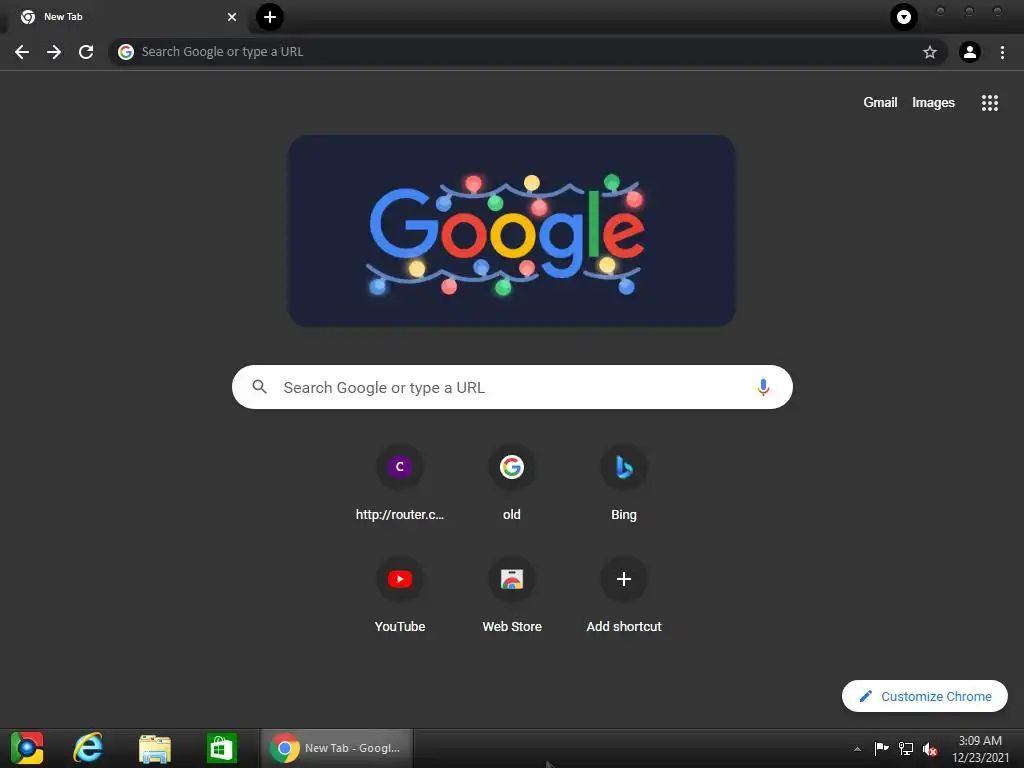Image resolution: width=1024 pixels, height=768 pixels.
Task: Open a new tab with plus button
Action: [270, 17]
